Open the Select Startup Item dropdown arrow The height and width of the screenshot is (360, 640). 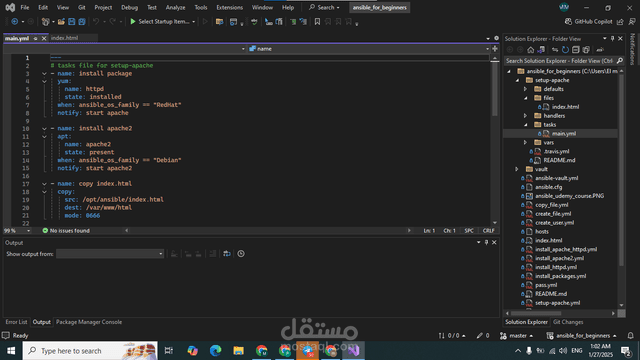(193, 22)
